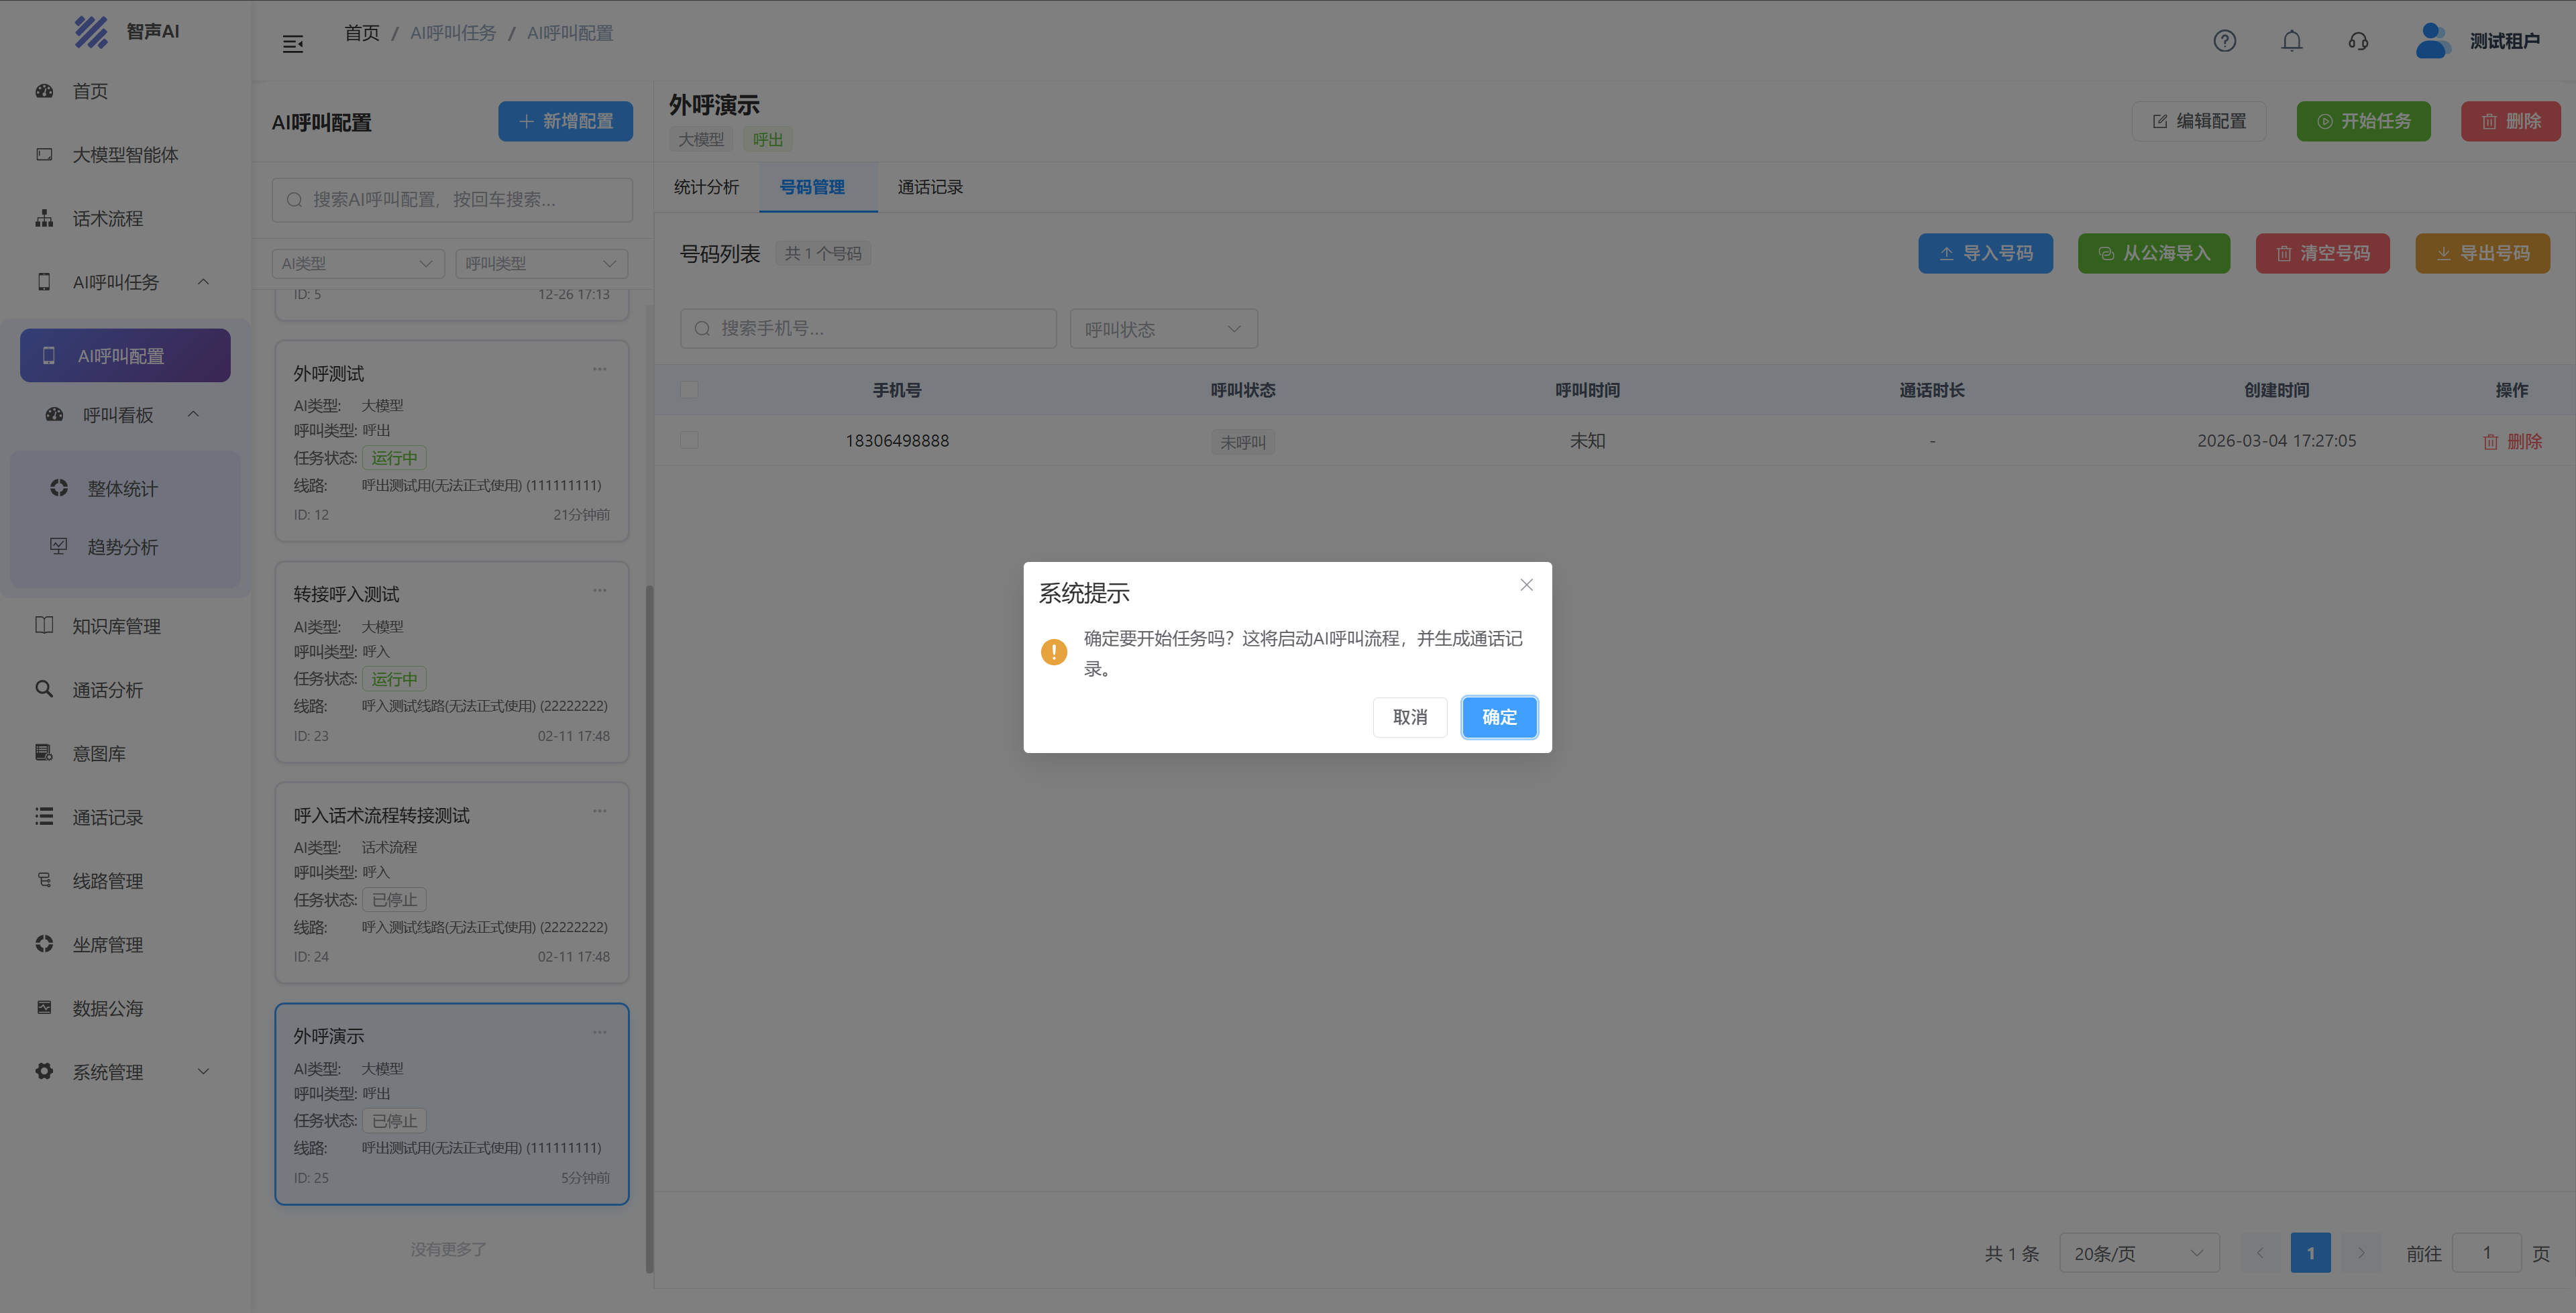
Task: Open the 呼叫状态 filter dropdown
Action: point(1163,329)
